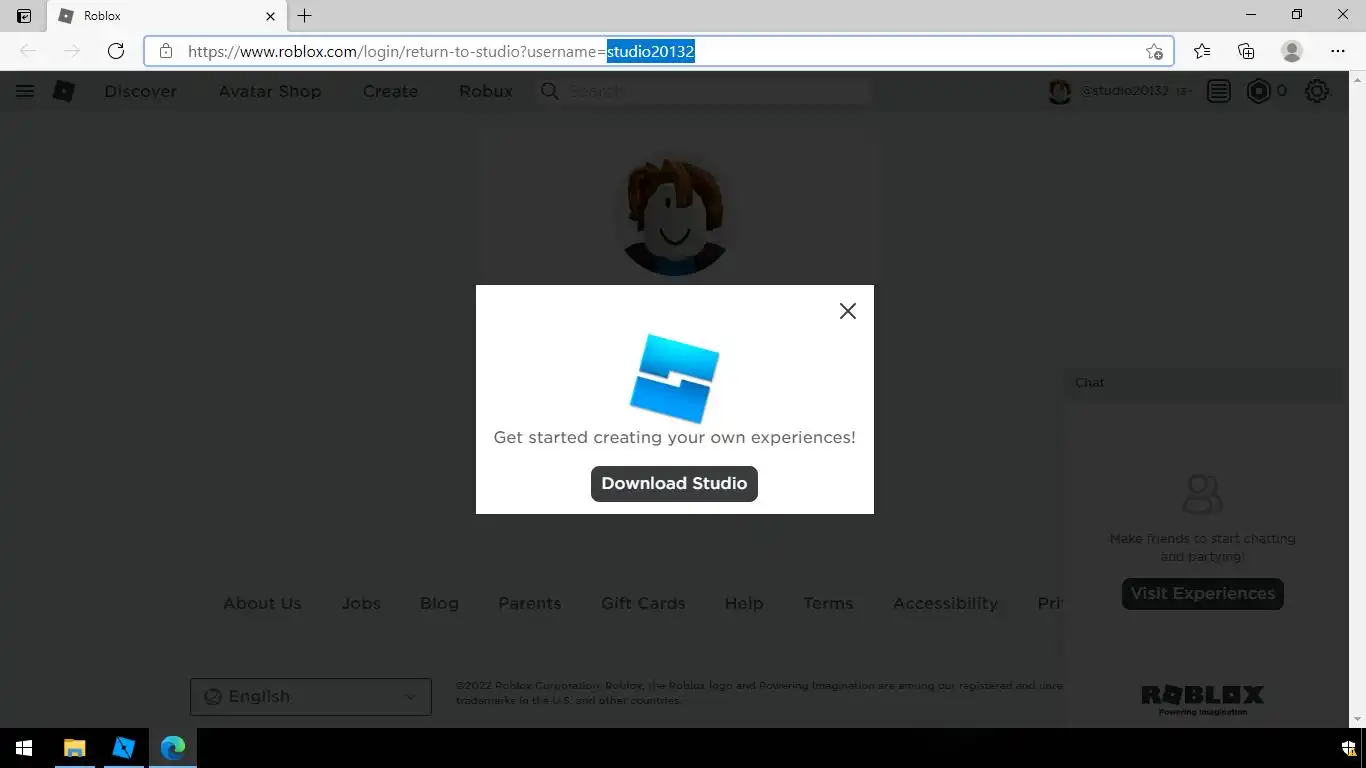Click the Visit Experiences button
Screen dimensions: 1366x768
click(1202, 593)
